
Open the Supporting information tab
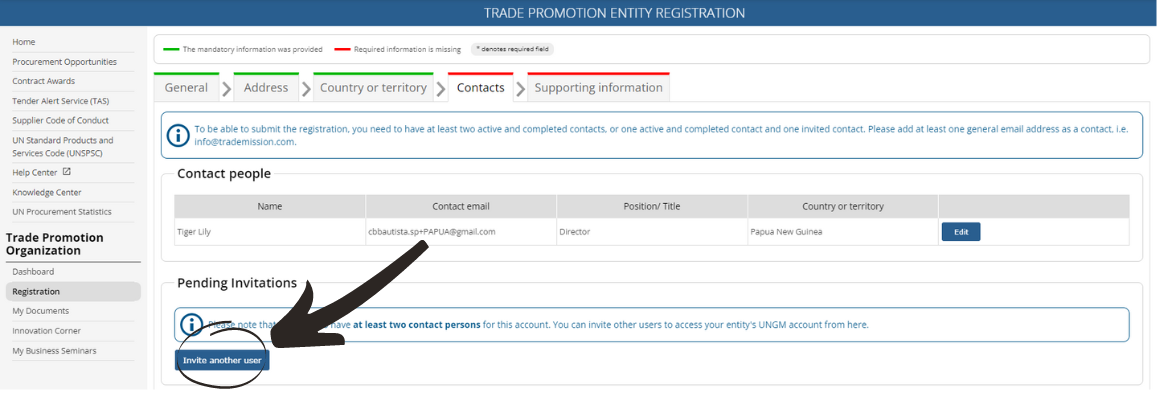598,87
